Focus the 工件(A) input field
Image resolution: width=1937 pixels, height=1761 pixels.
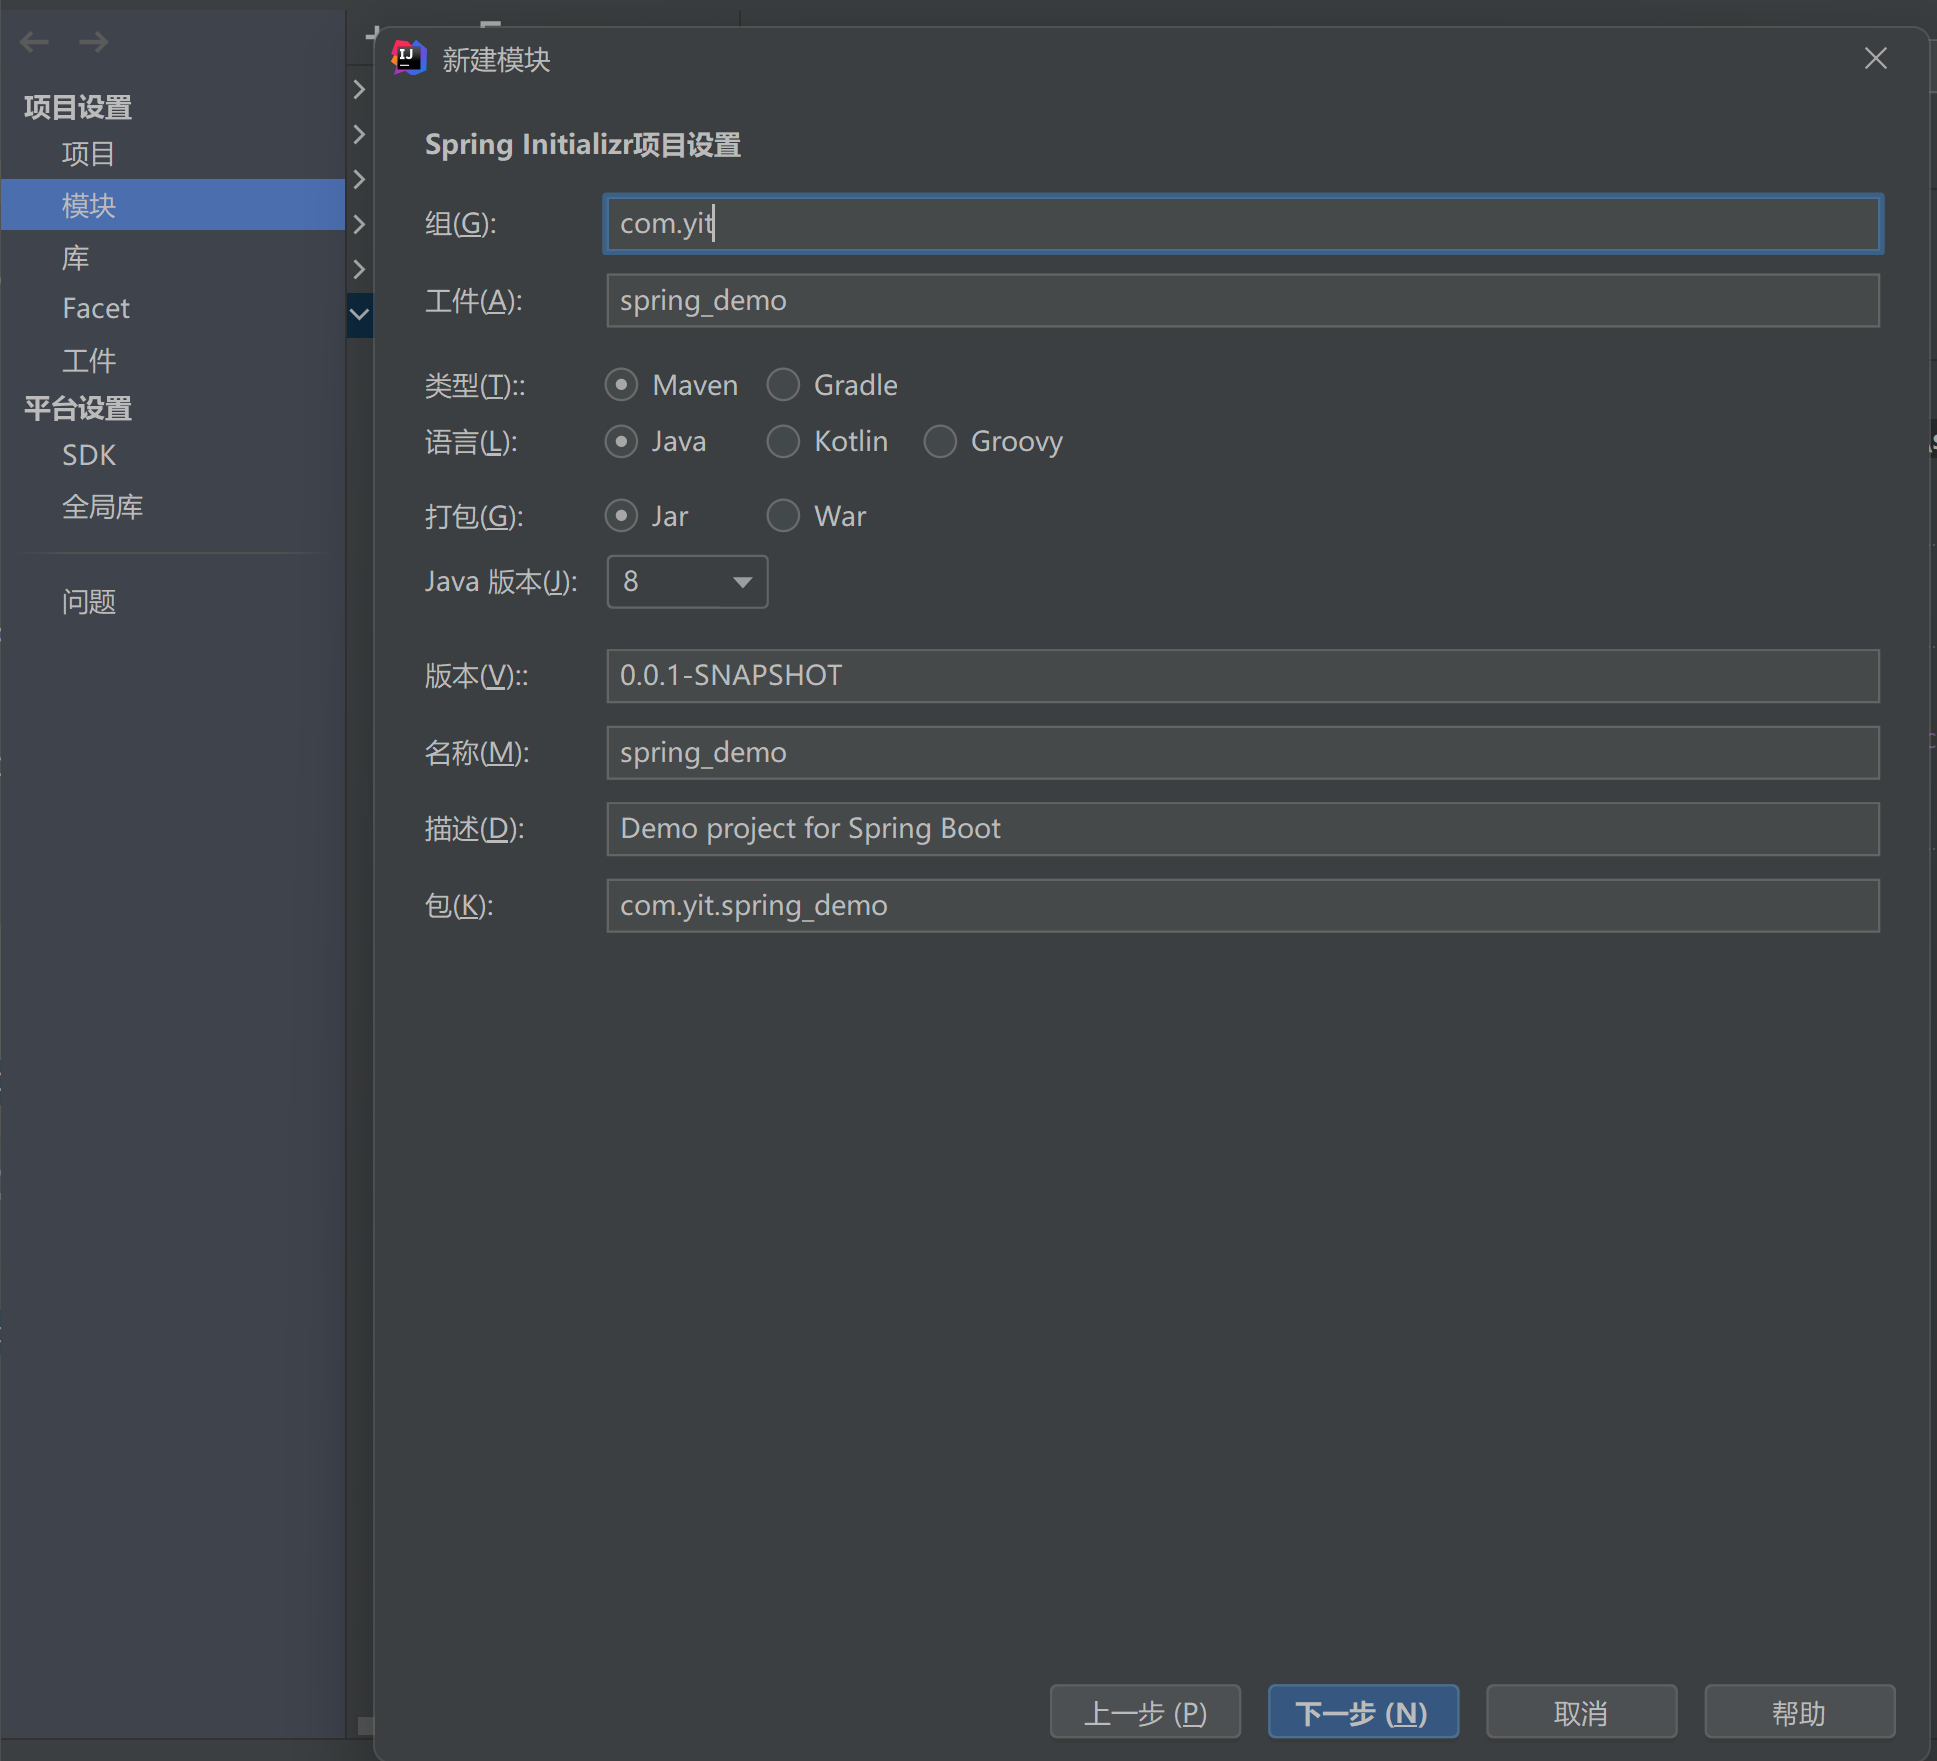click(x=1243, y=300)
